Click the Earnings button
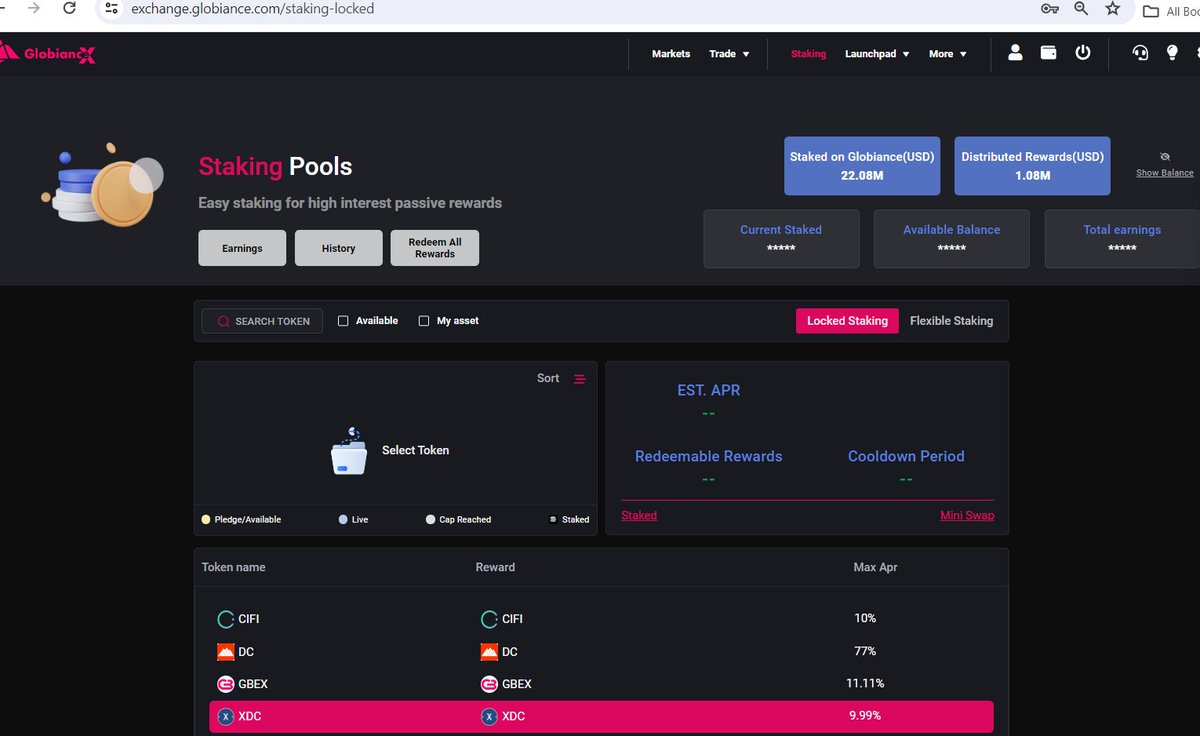This screenshot has height=736, width=1200. click(242, 248)
